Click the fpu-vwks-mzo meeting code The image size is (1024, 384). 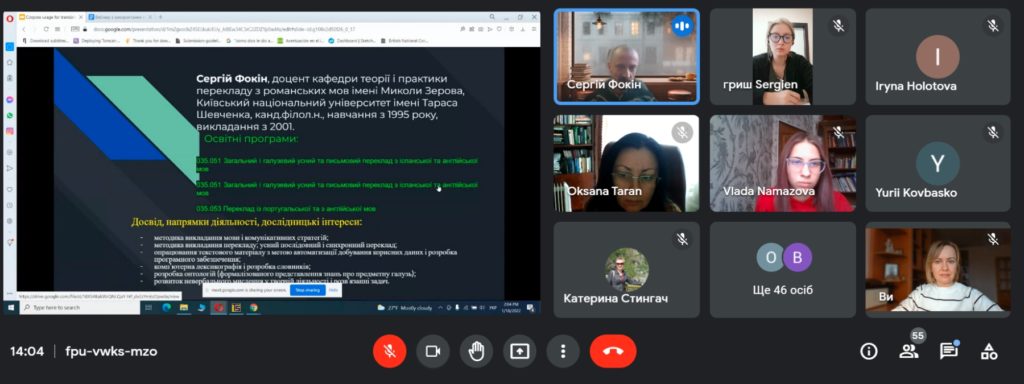tap(111, 351)
